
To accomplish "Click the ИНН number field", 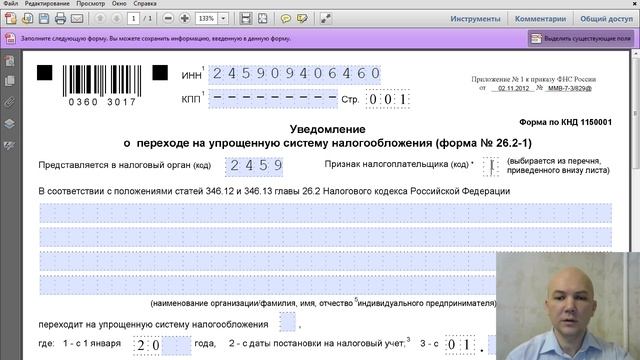I will coord(295,74).
